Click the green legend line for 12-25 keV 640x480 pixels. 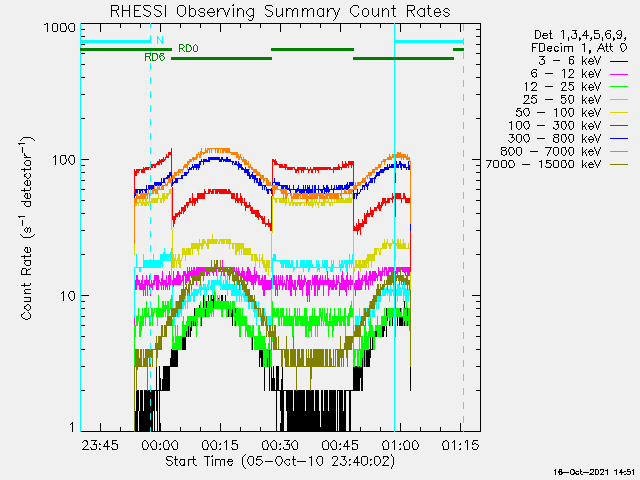coord(619,87)
